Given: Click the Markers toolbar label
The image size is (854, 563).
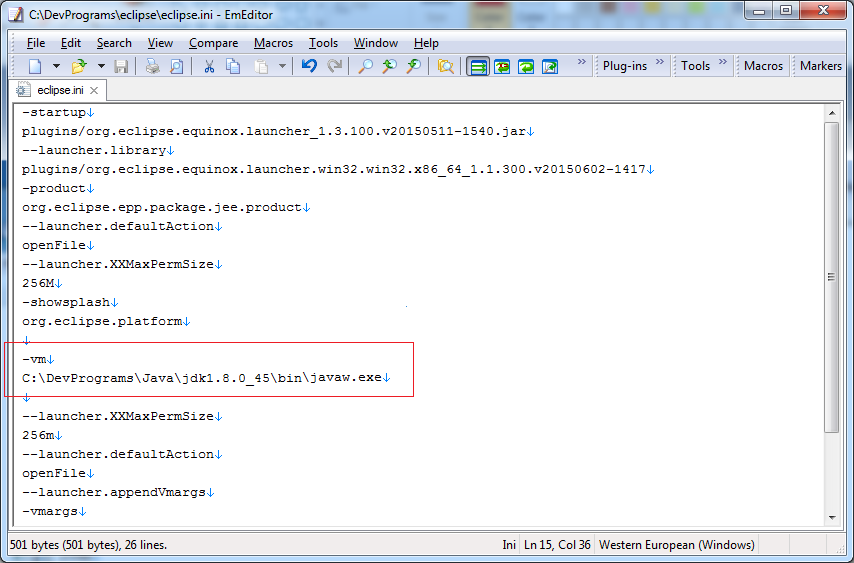Looking at the screenshot, I should pyautogui.click(x=821, y=66).
